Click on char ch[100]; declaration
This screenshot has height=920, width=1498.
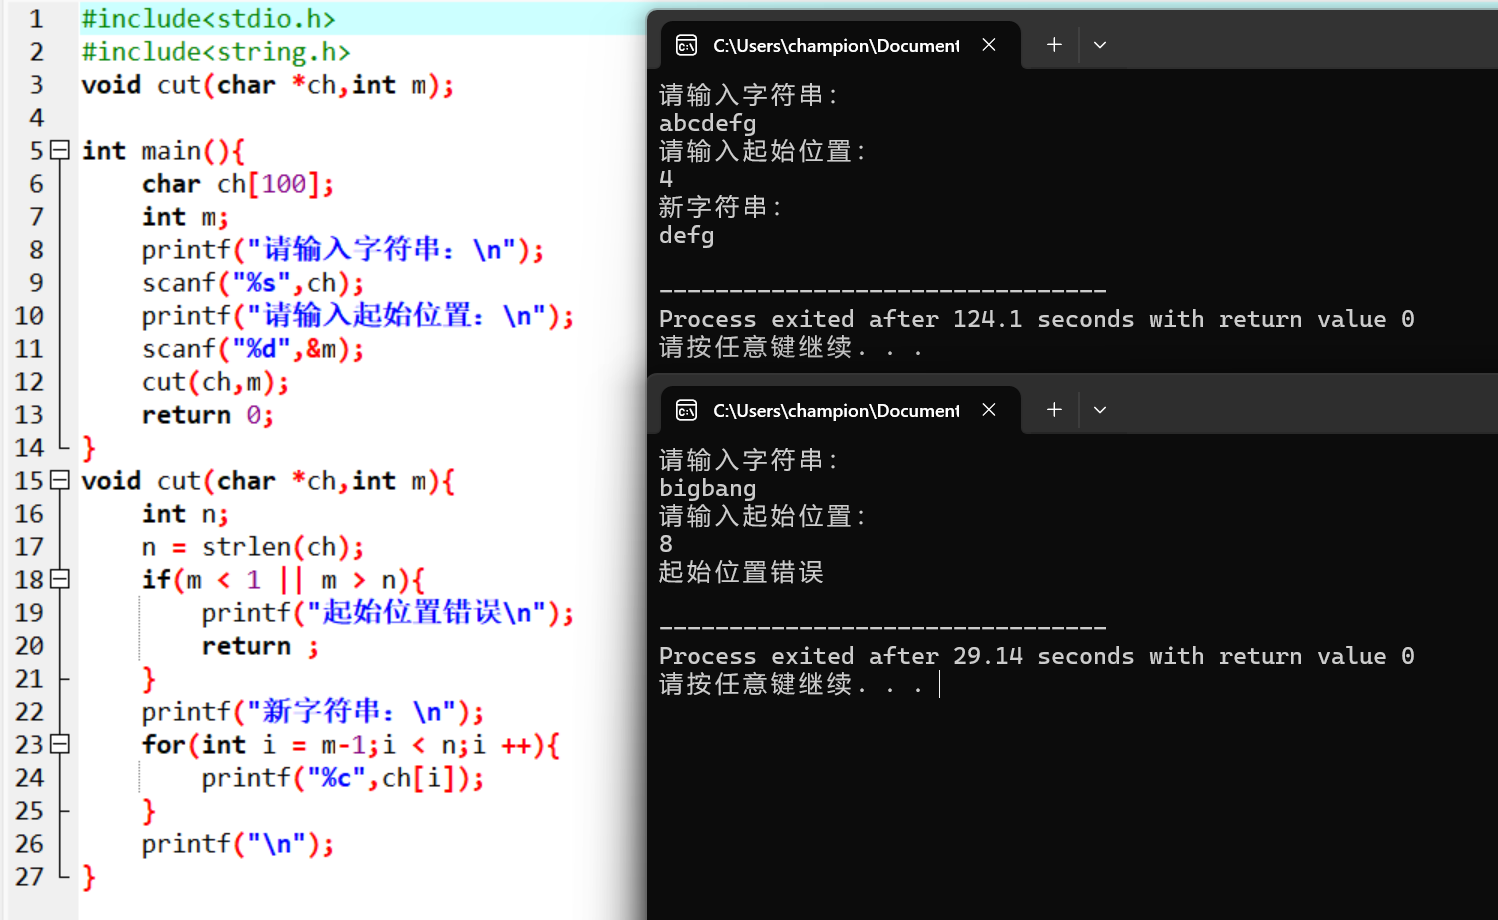point(238,184)
